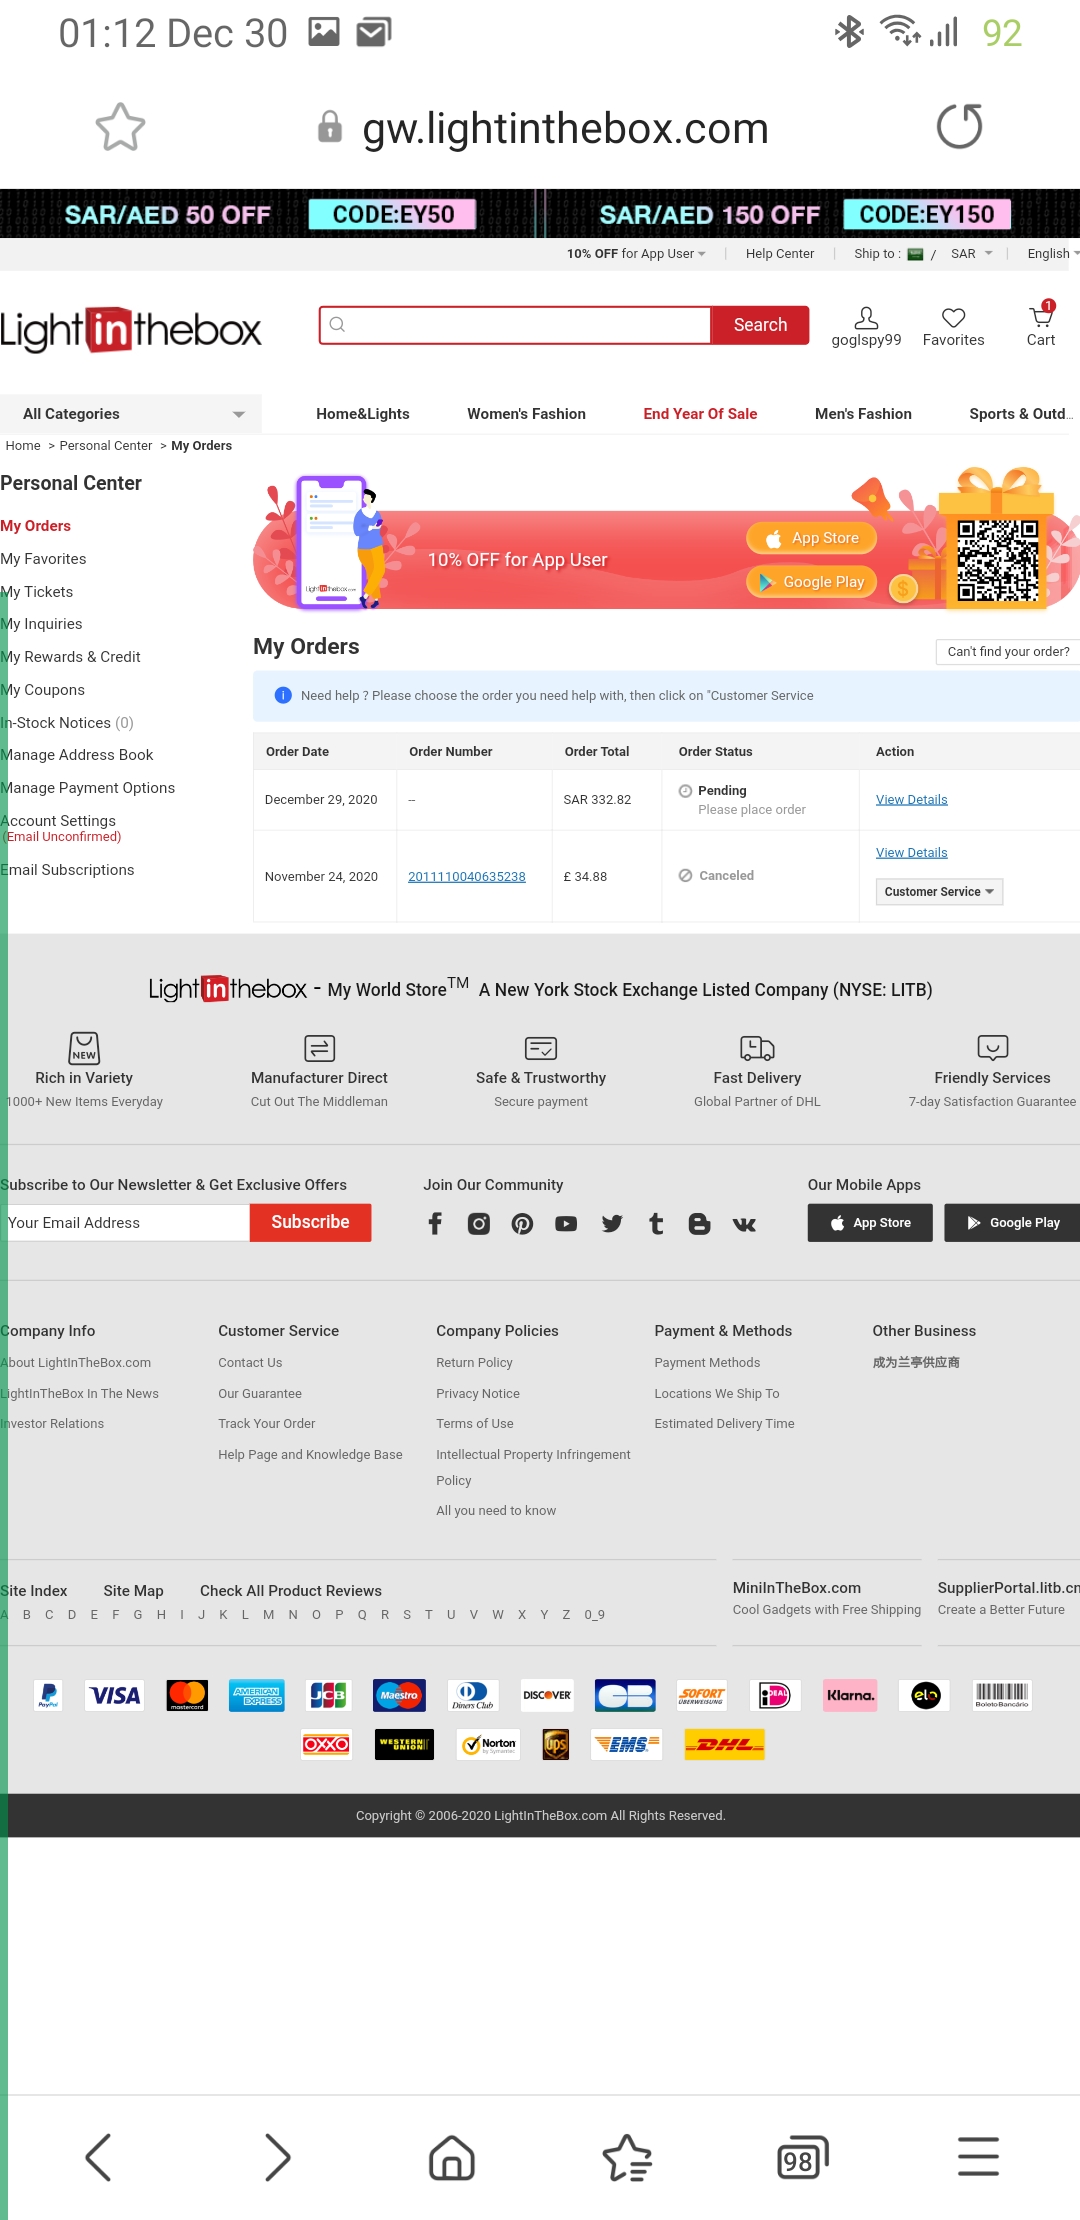1080x2220 pixels.
Task: Select Manage Address Book
Action: (x=77, y=755)
